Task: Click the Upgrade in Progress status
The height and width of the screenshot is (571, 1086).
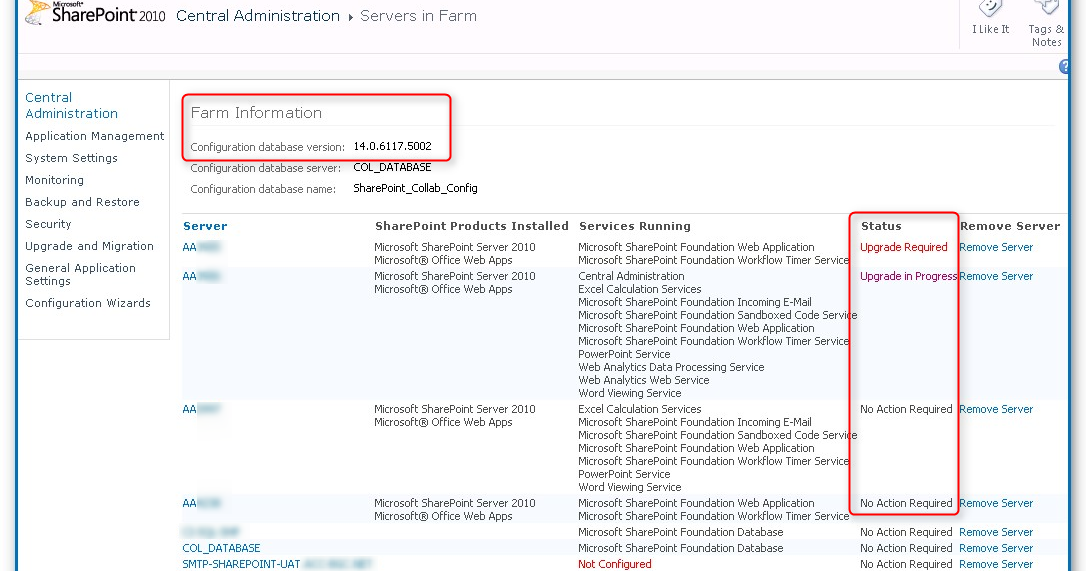Action: pyautogui.click(x=909, y=276)
